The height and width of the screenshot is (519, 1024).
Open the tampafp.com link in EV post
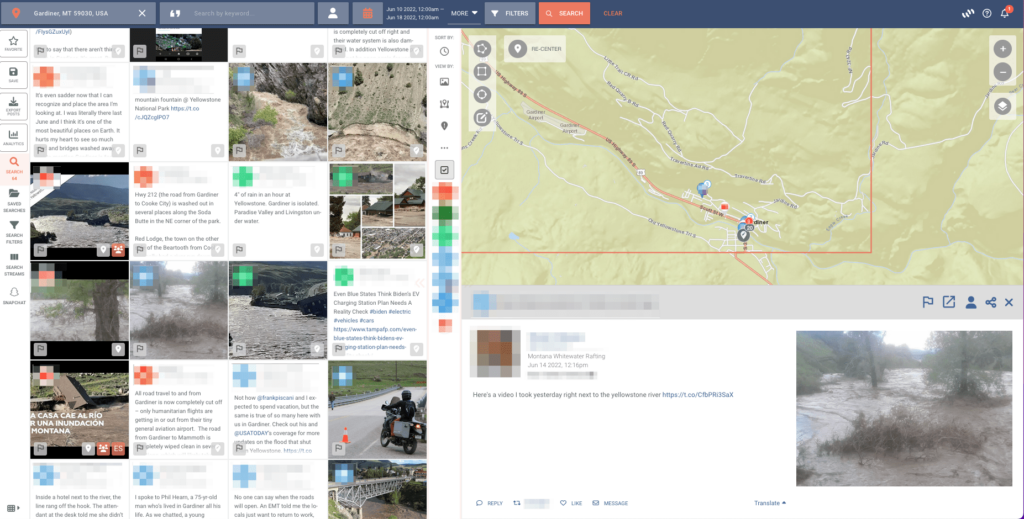(x=376, y=339)
